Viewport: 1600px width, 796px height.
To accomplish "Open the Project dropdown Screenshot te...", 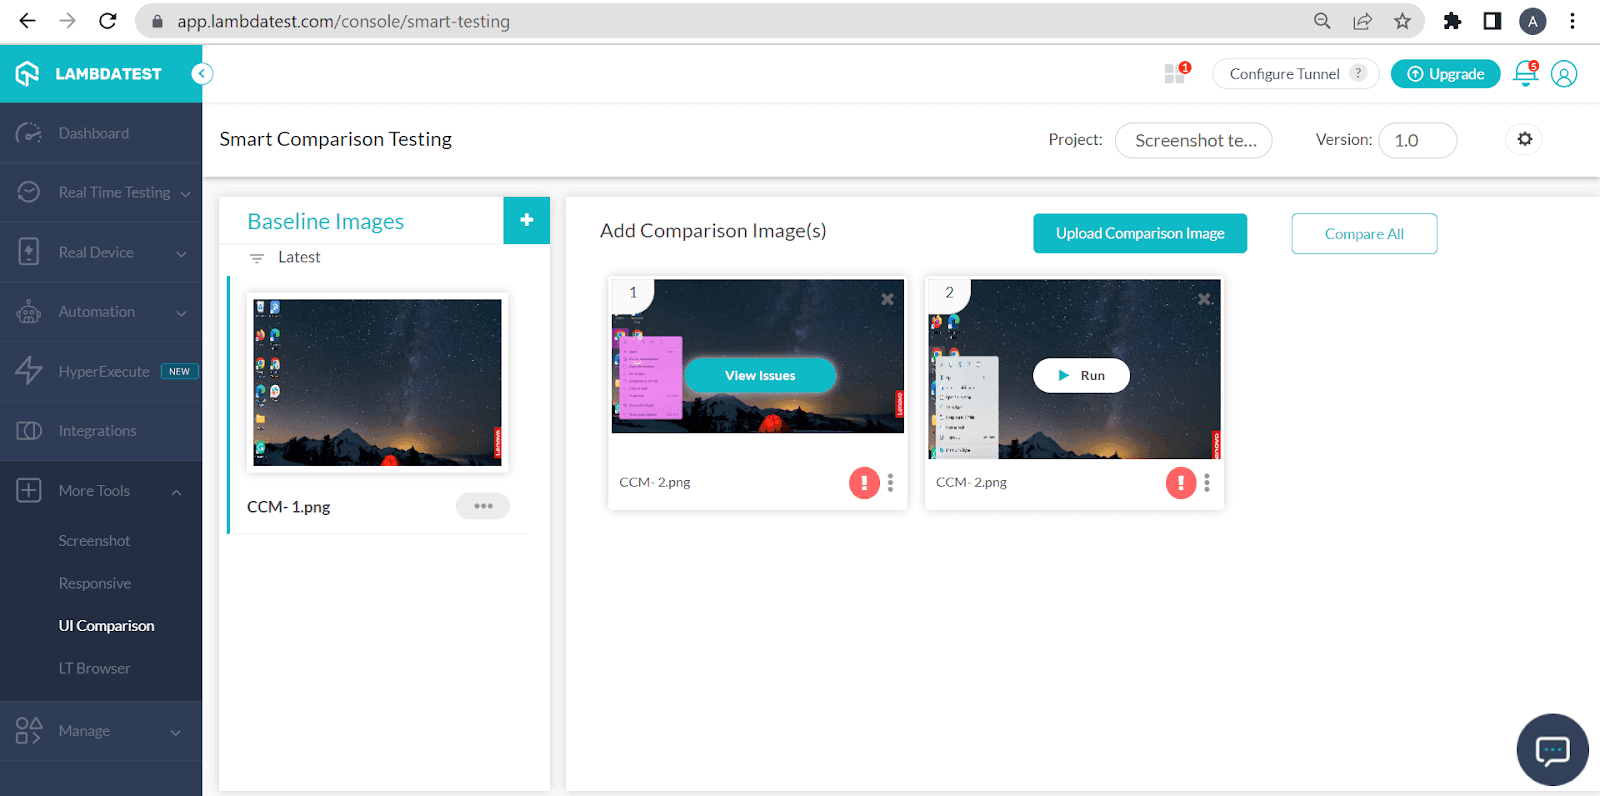I will pos(1194,140).
